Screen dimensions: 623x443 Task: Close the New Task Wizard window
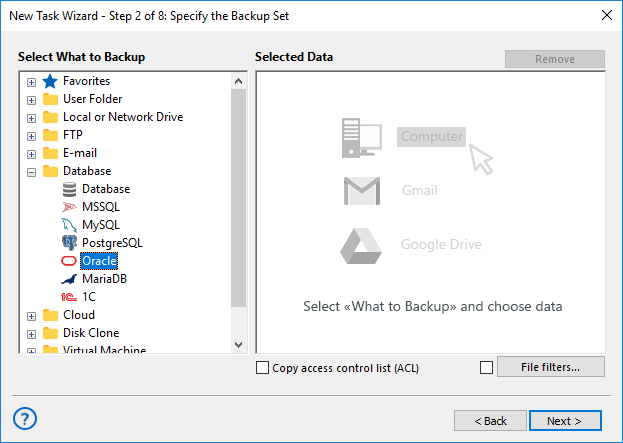click(607, 15)
